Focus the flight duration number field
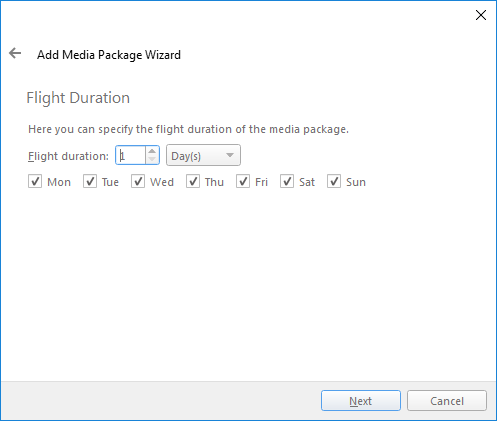This screenshot has height=421, width=497. point(131,155)
